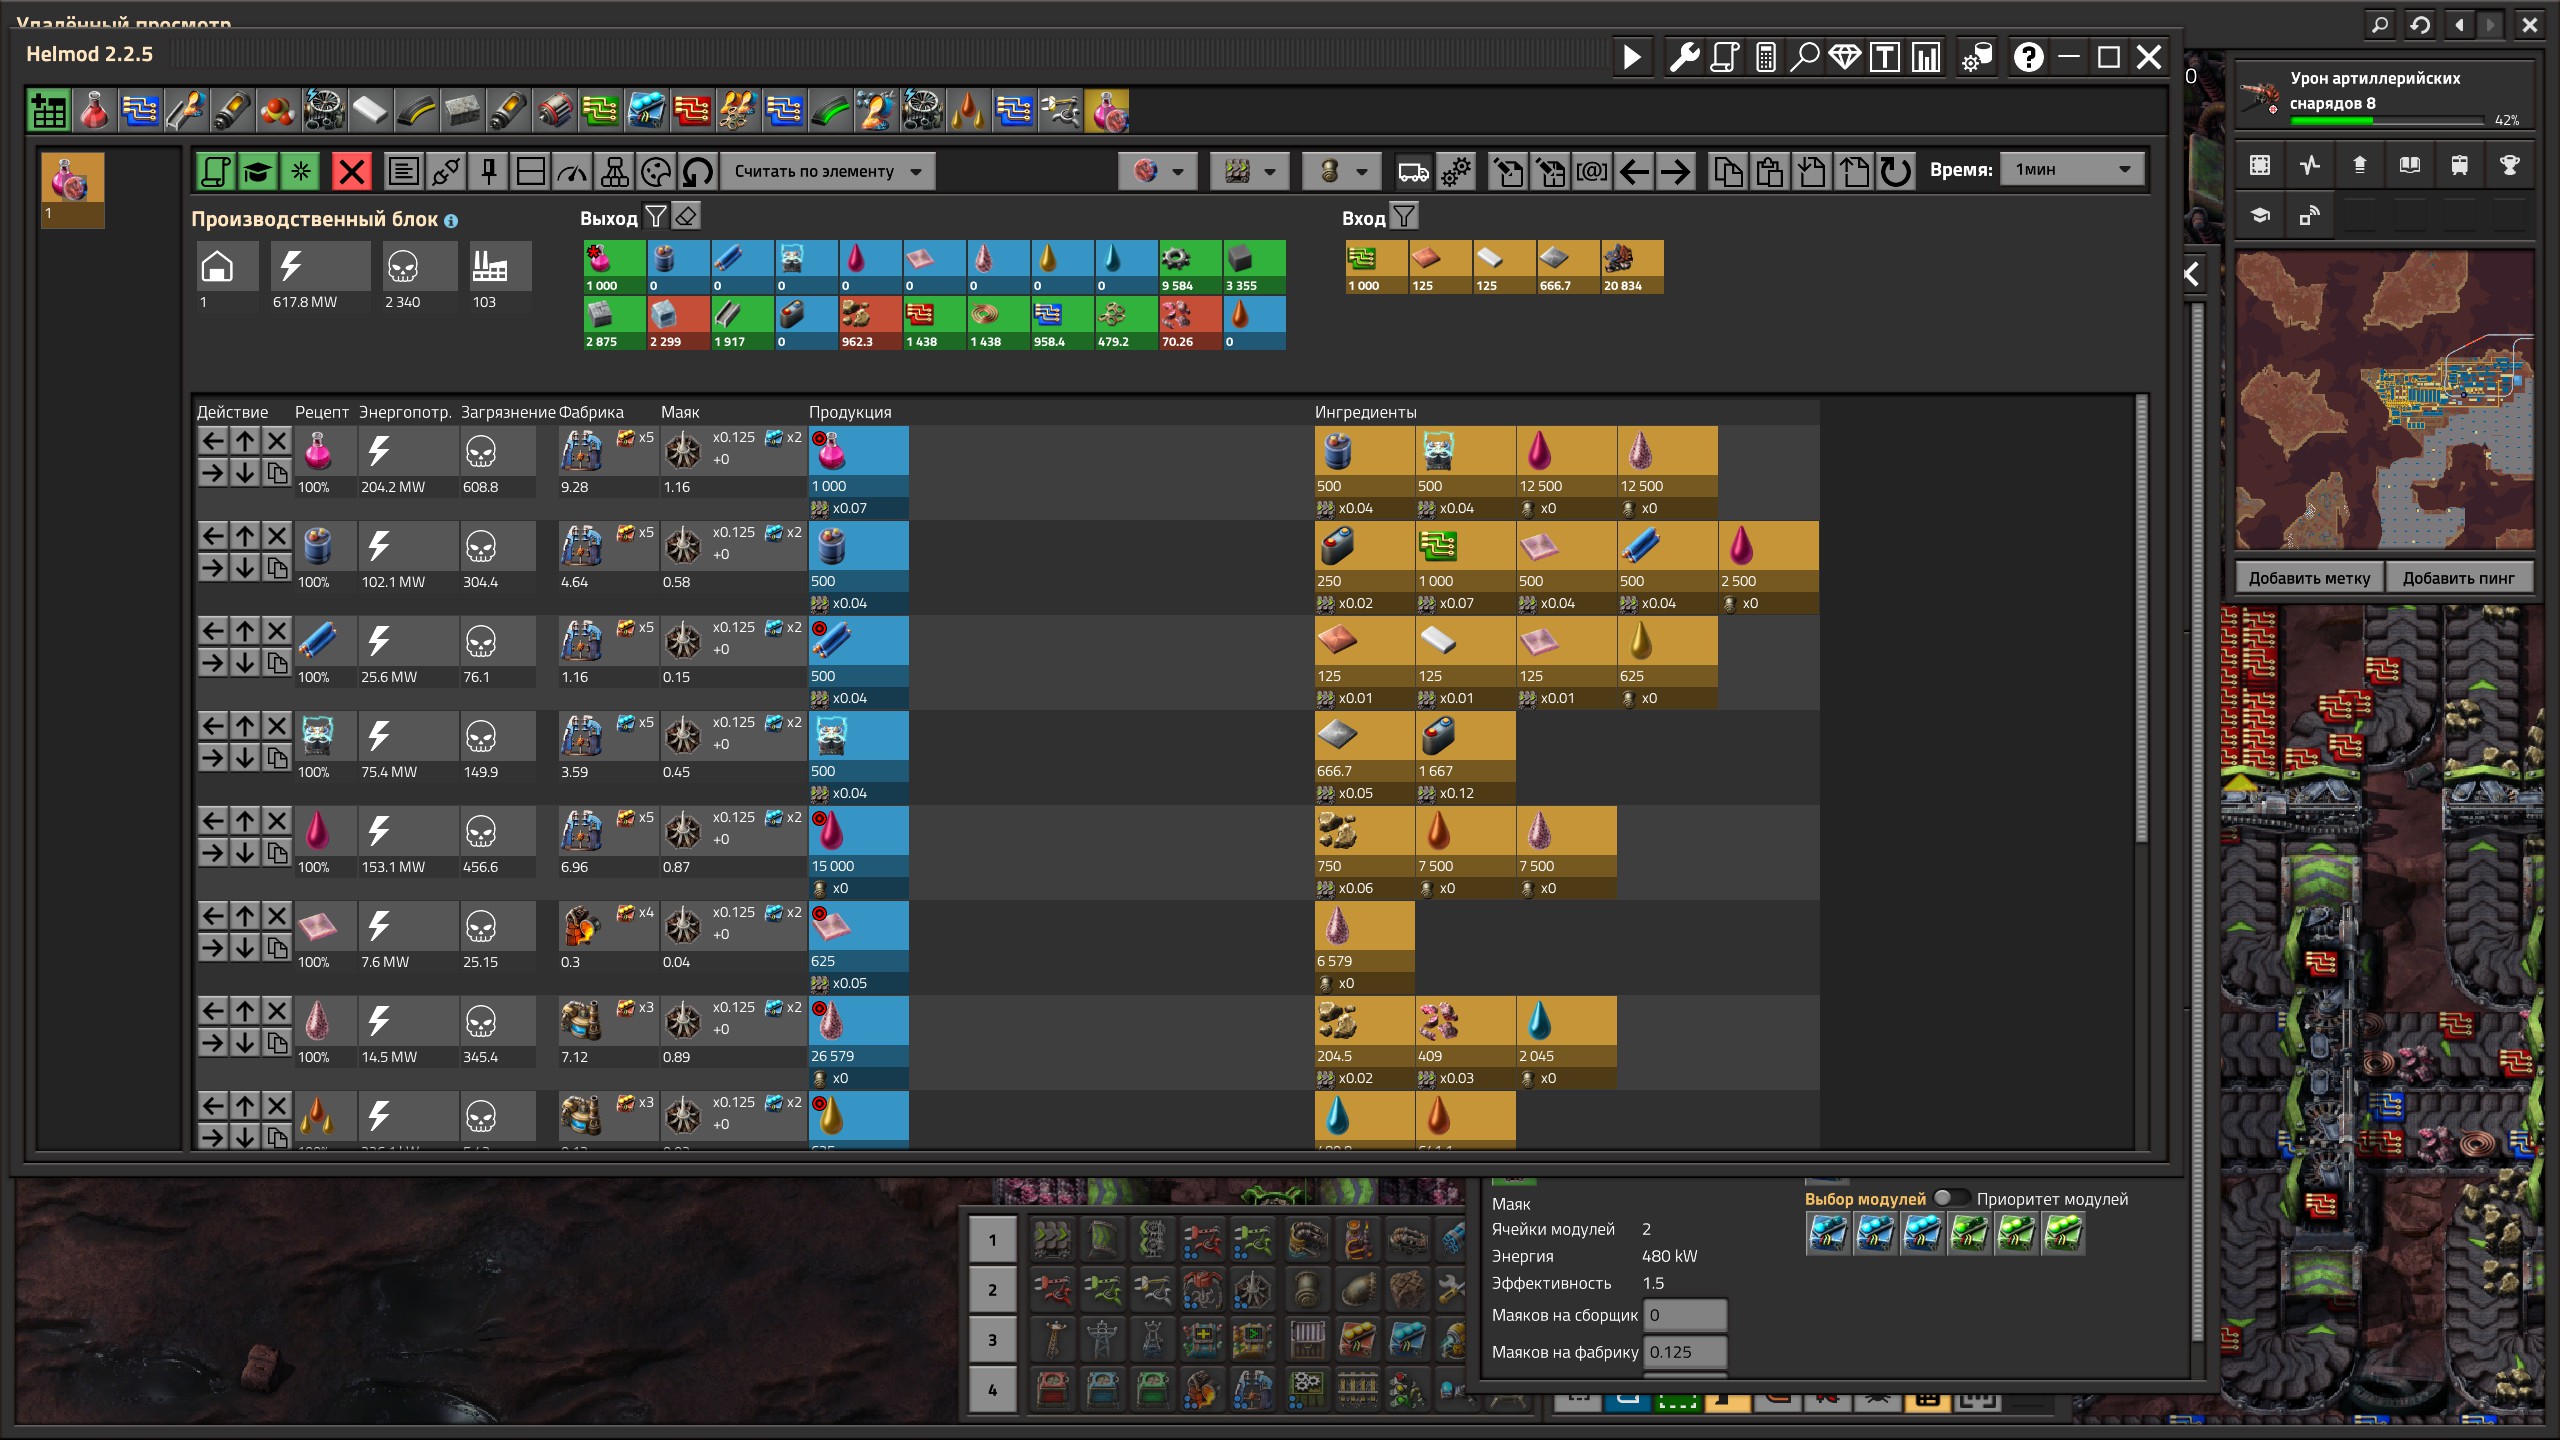This screenshot has height=1440, width=2560.
Task: Open the time '1мин' dropdown
Action: [x=2071, y=170]
